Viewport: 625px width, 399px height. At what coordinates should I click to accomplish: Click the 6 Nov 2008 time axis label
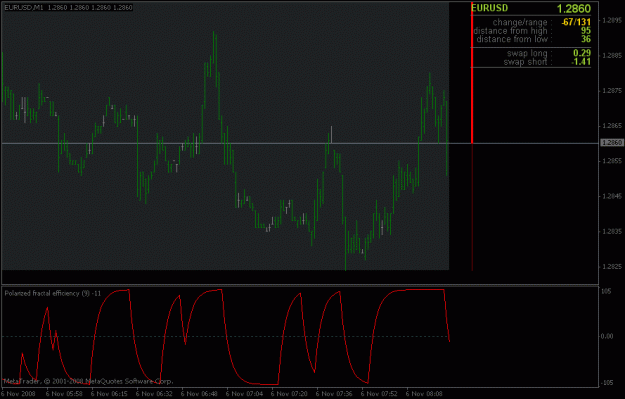tap(18, 394)
